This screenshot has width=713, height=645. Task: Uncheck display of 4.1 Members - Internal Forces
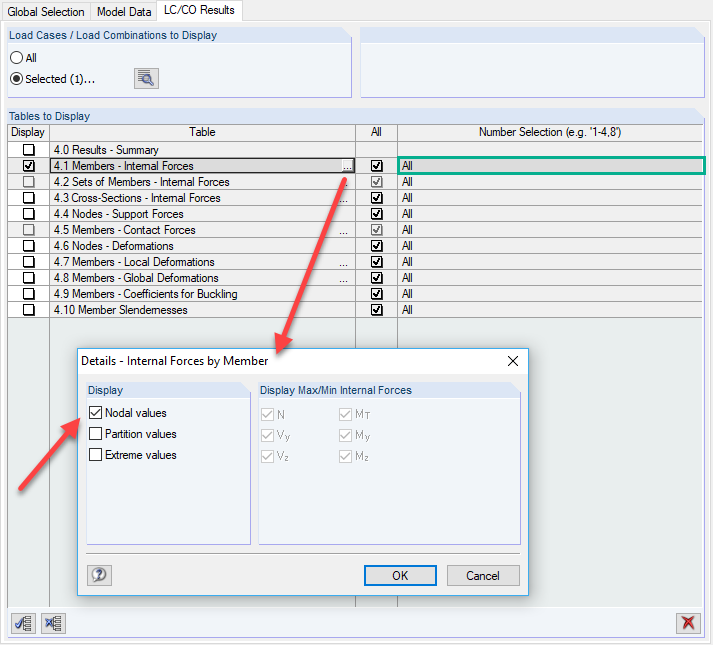tap(29, 166)
